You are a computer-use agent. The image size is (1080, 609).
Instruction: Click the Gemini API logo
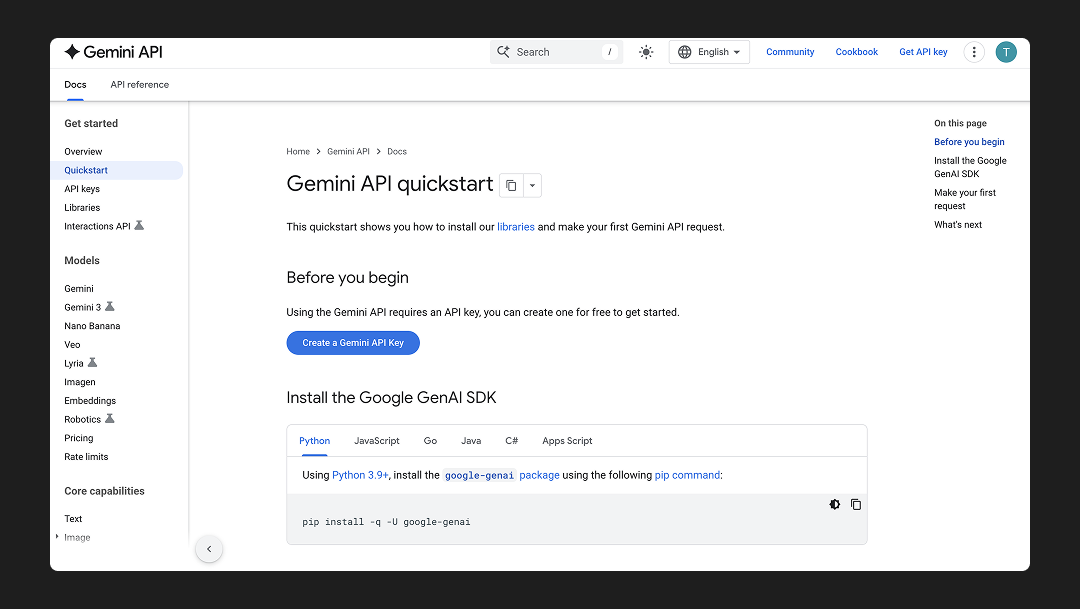114,52
